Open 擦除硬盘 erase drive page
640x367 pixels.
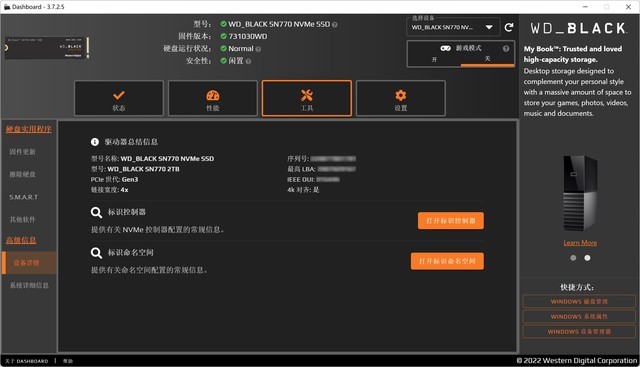(22, 174)
